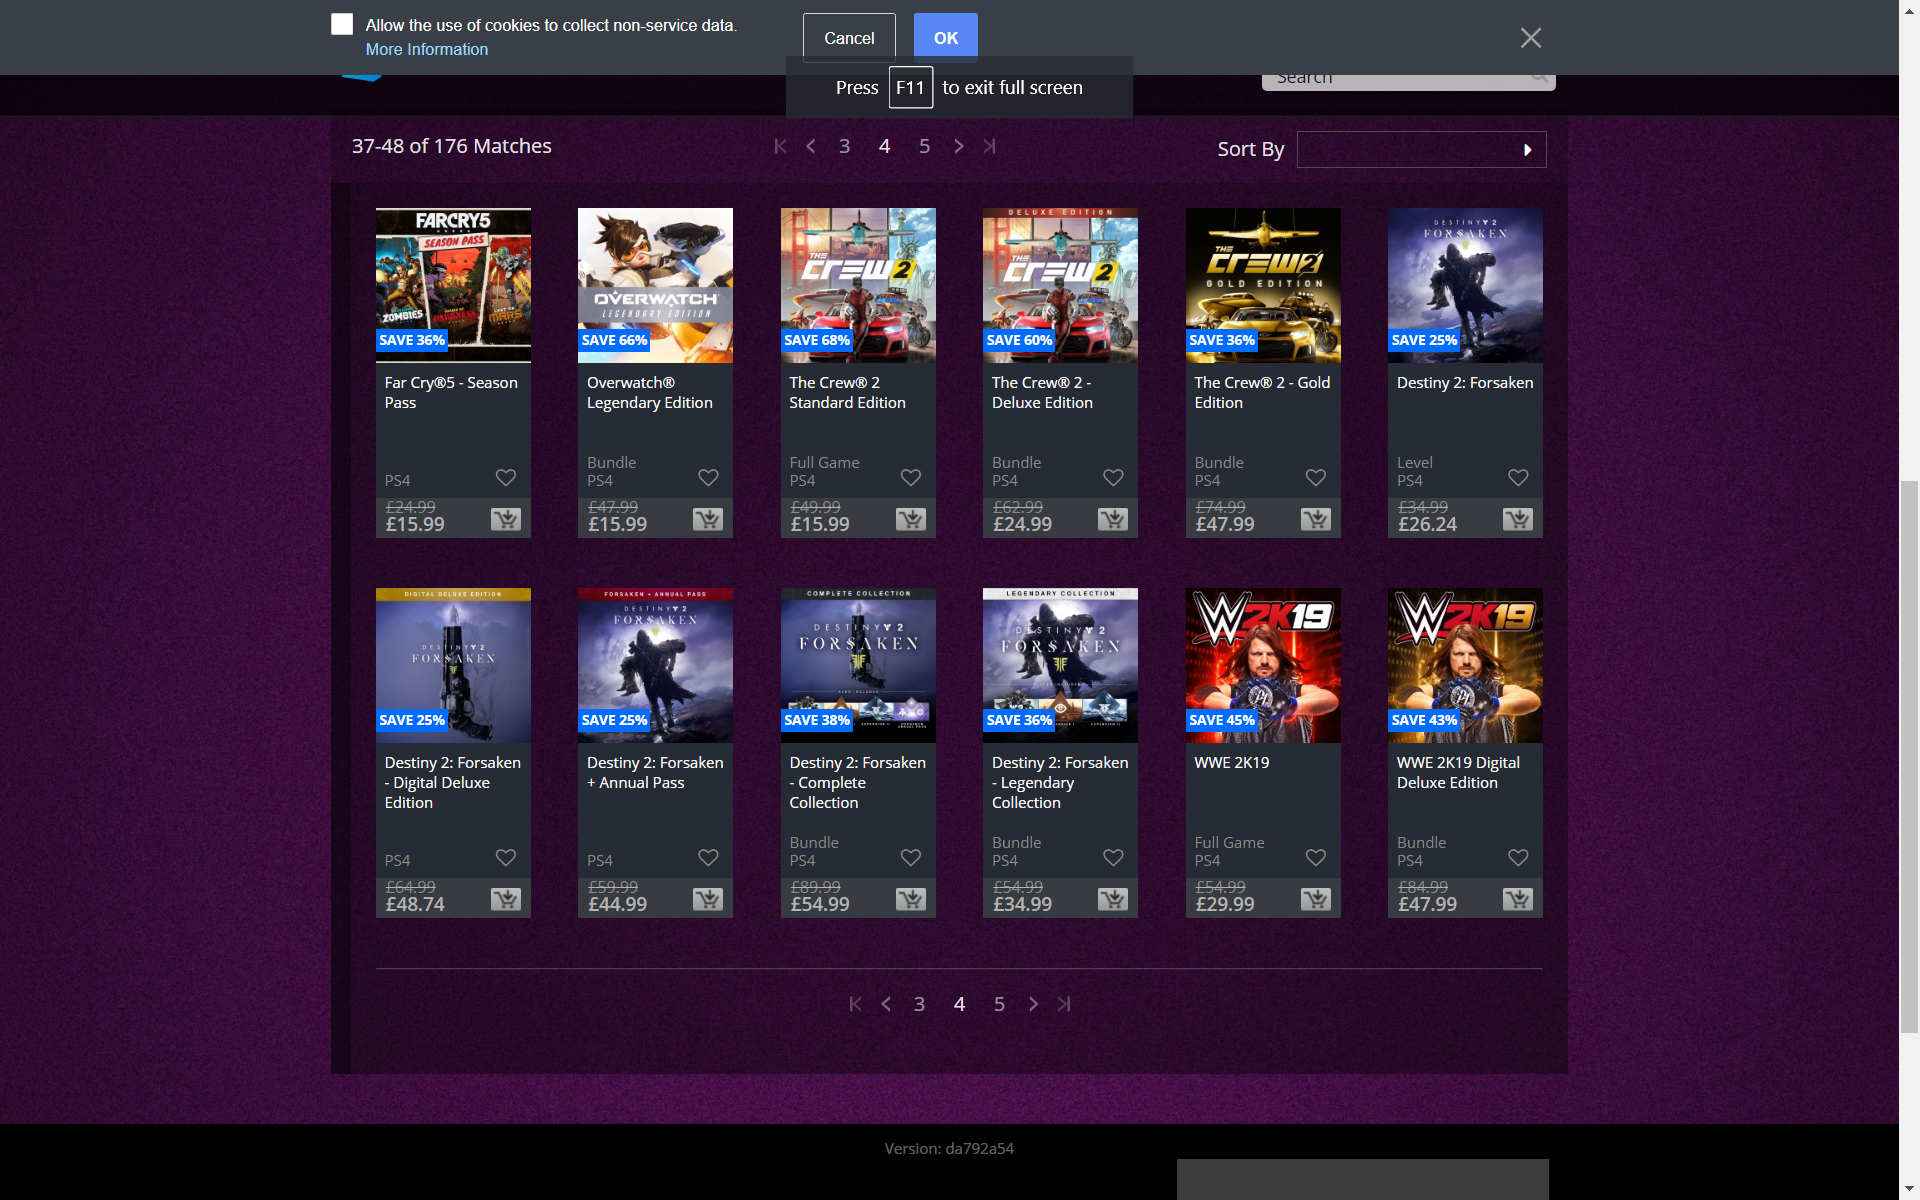Image resolution: width=1920 pixels, height=1200 pixels.
Task: Click the wishlist heart icon on WWE 2K19
Action: click(1315, 857)
